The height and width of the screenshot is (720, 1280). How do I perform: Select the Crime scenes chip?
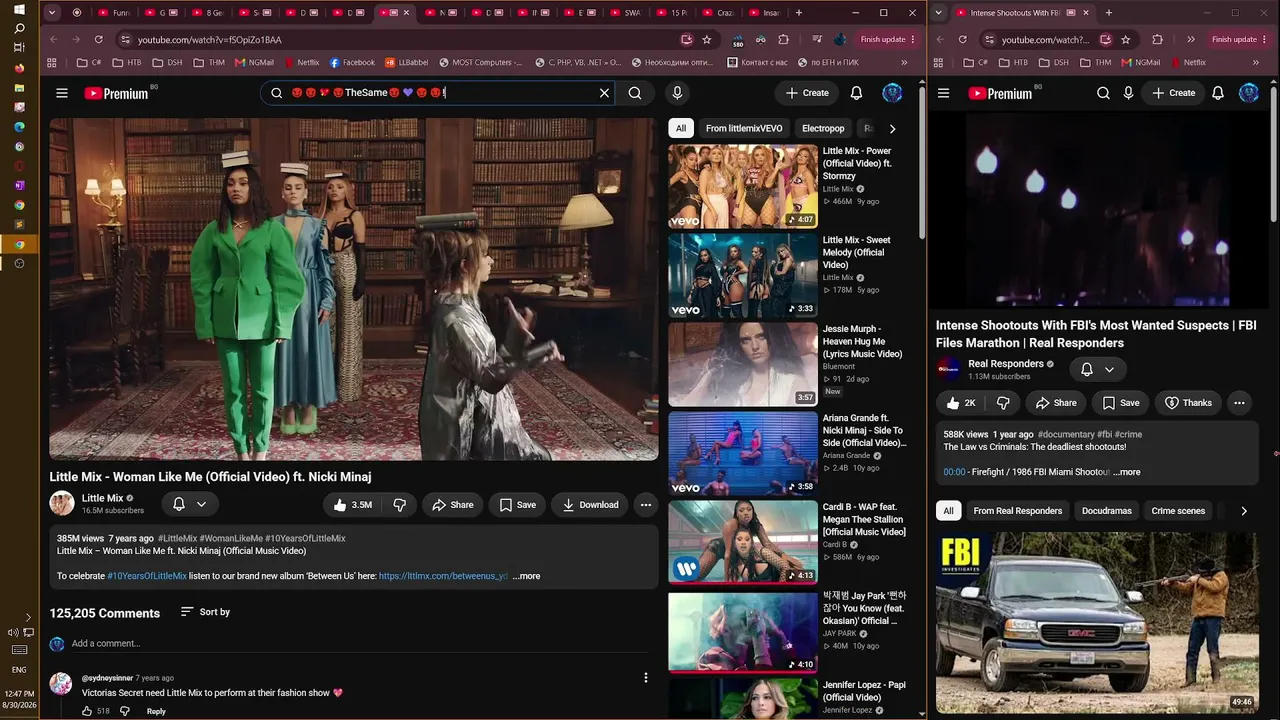click(1178, 511)
